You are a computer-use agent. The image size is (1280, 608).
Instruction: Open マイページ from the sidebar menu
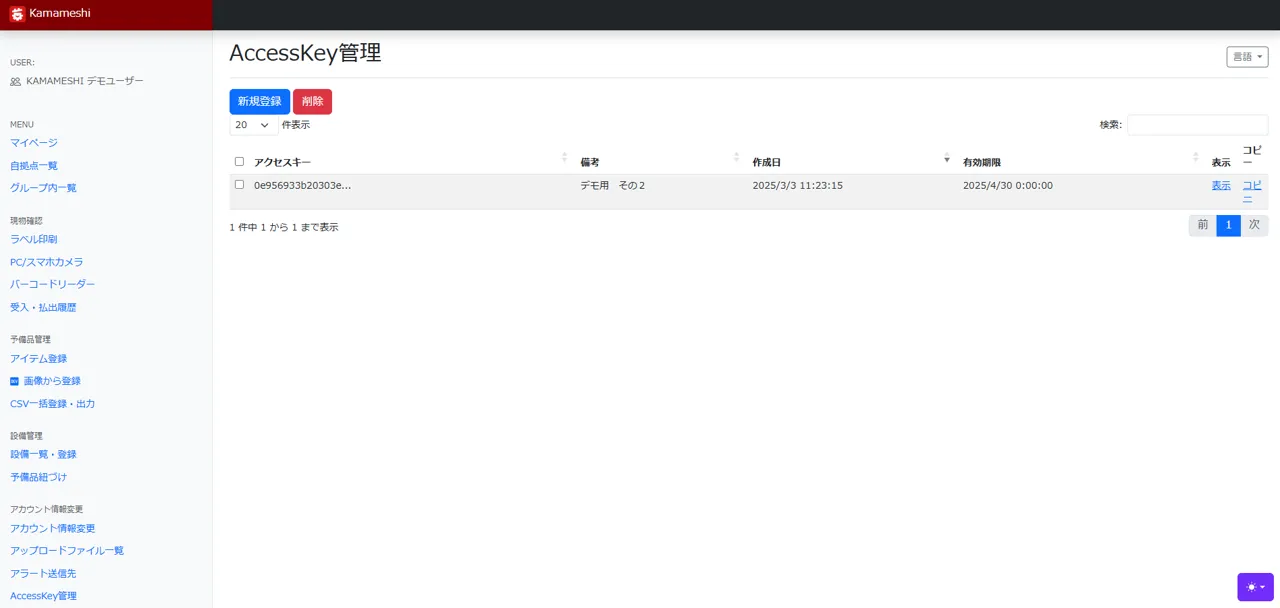(33, 142)
